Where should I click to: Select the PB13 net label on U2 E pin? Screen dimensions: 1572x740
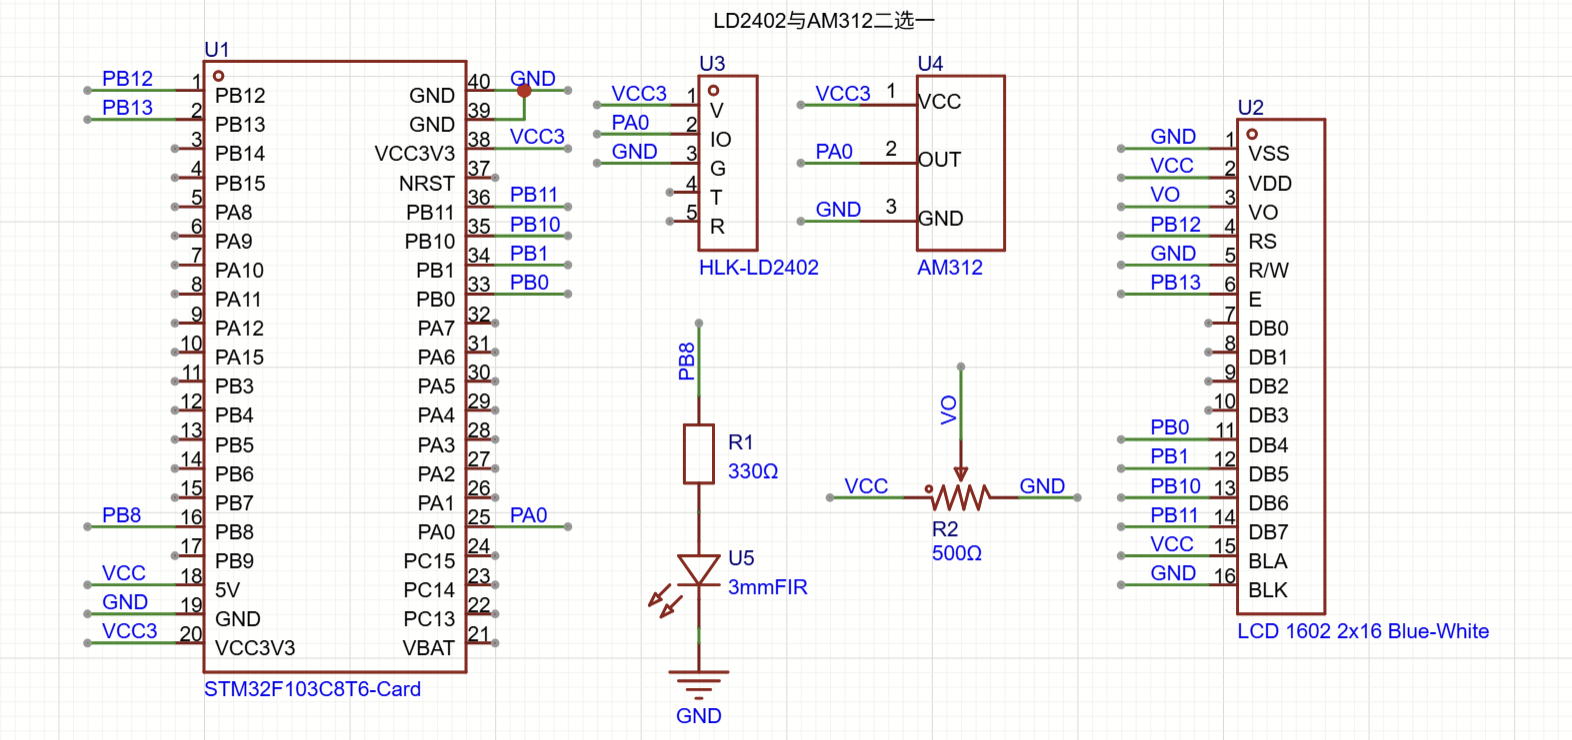point(1175,282)
